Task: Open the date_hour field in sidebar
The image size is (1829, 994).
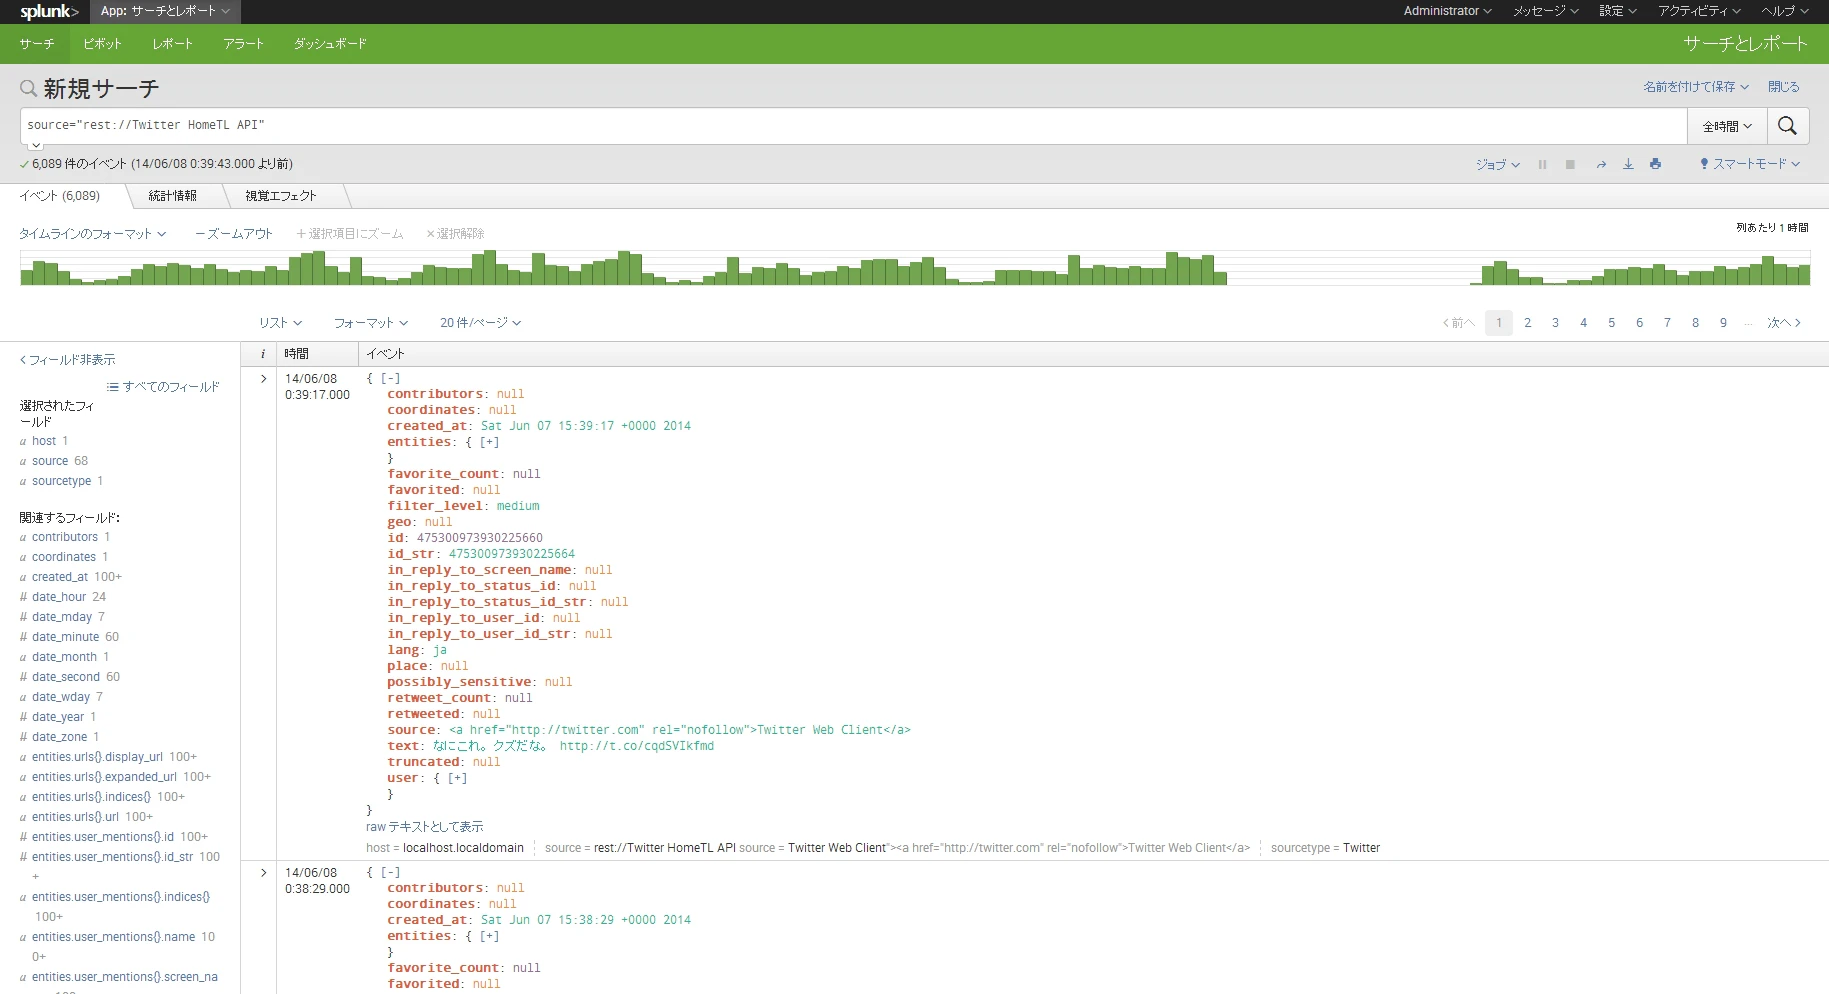Action: pos(59,597)
